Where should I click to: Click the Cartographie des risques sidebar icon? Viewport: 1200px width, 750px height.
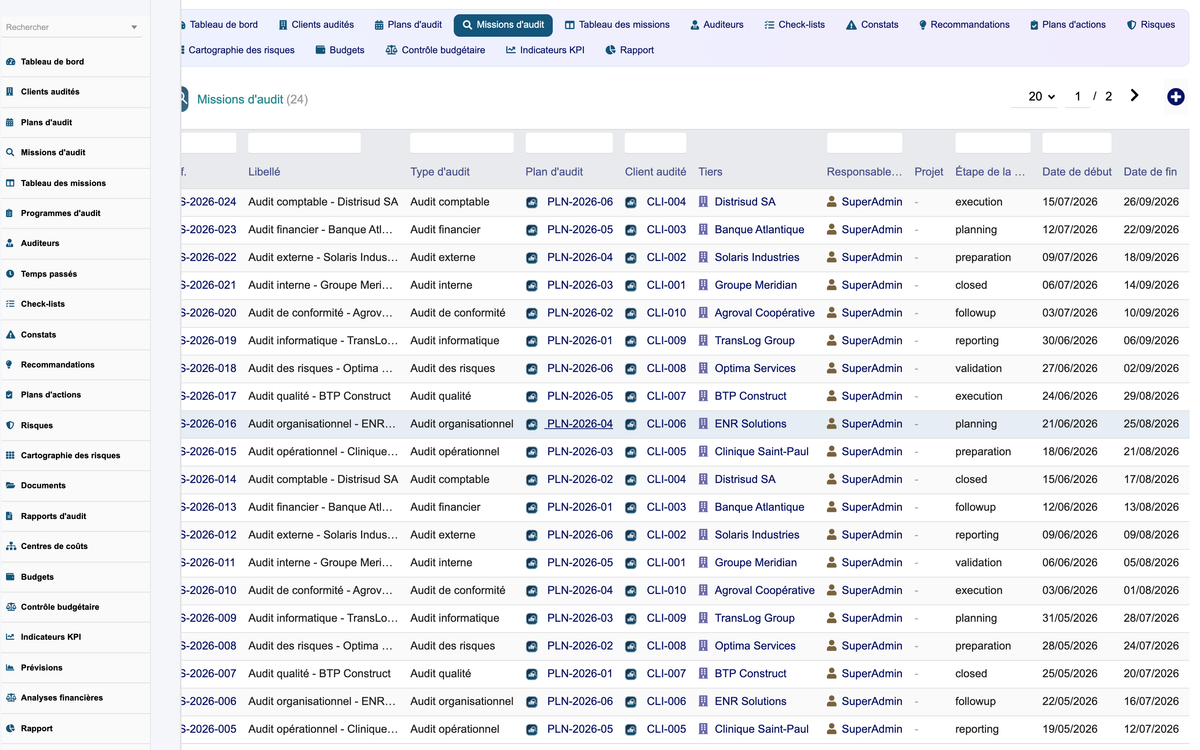tap(10, 455)
